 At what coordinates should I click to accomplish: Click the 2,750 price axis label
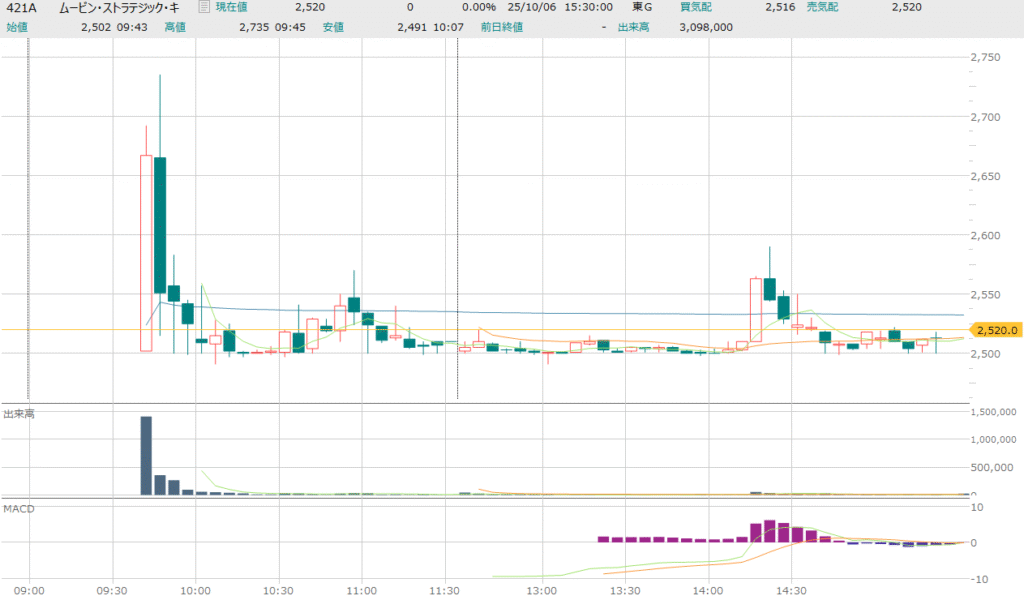click(986, 58)
